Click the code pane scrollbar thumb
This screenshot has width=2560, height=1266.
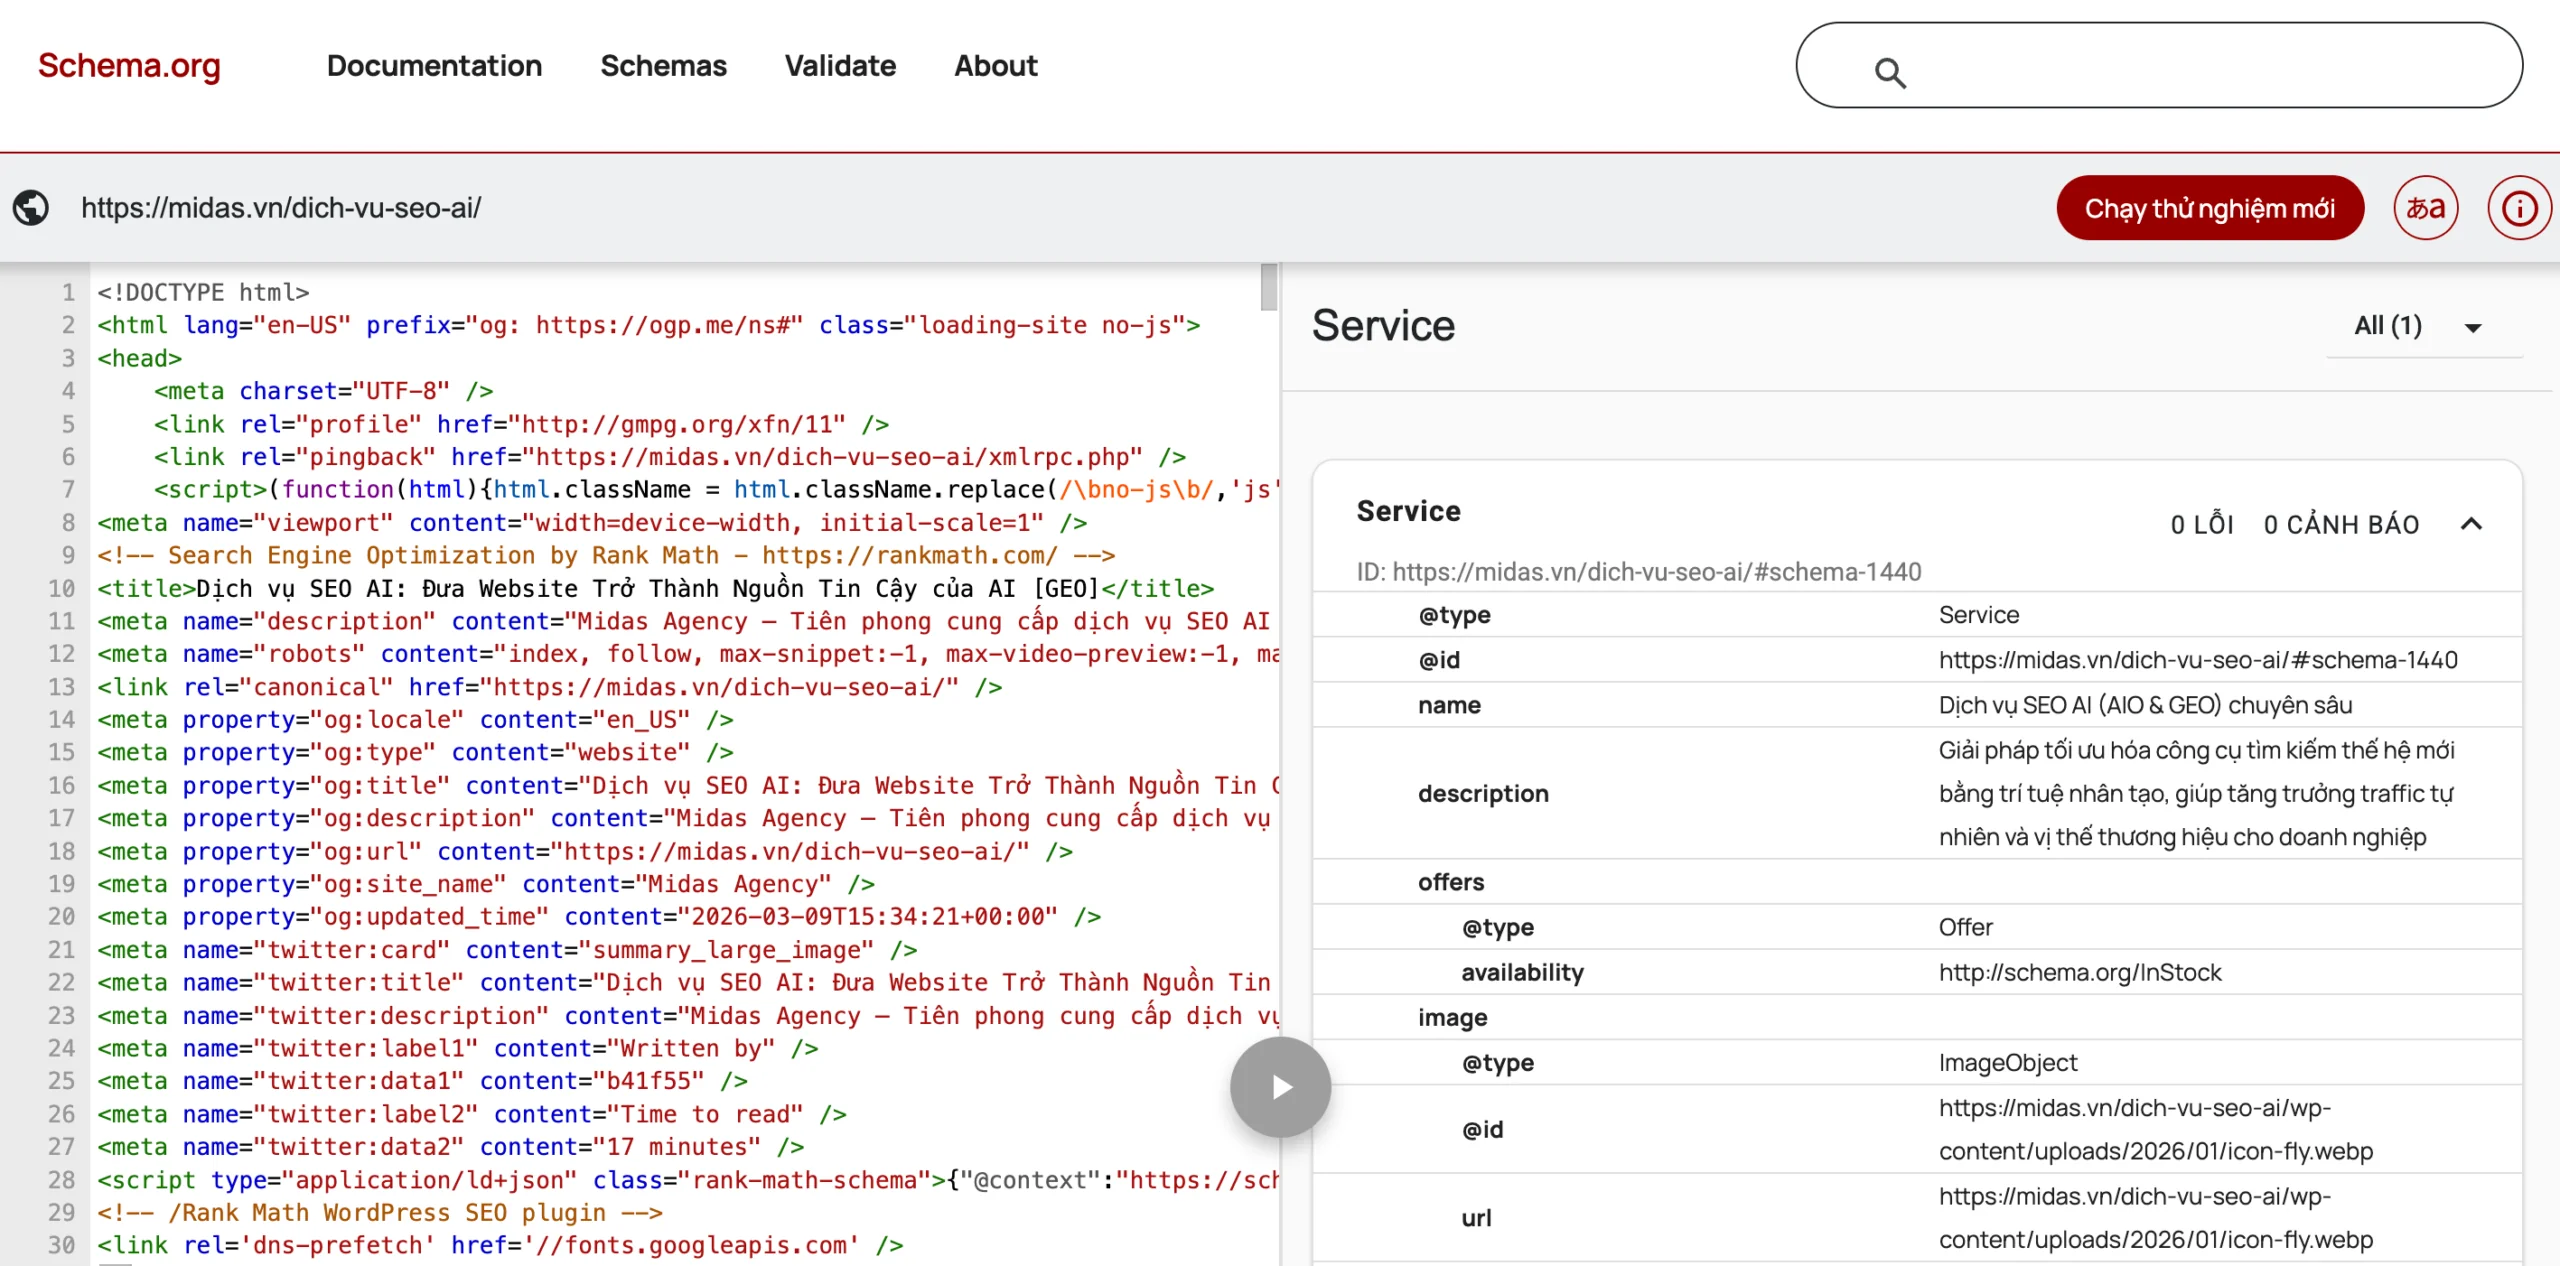[1268, 288]
